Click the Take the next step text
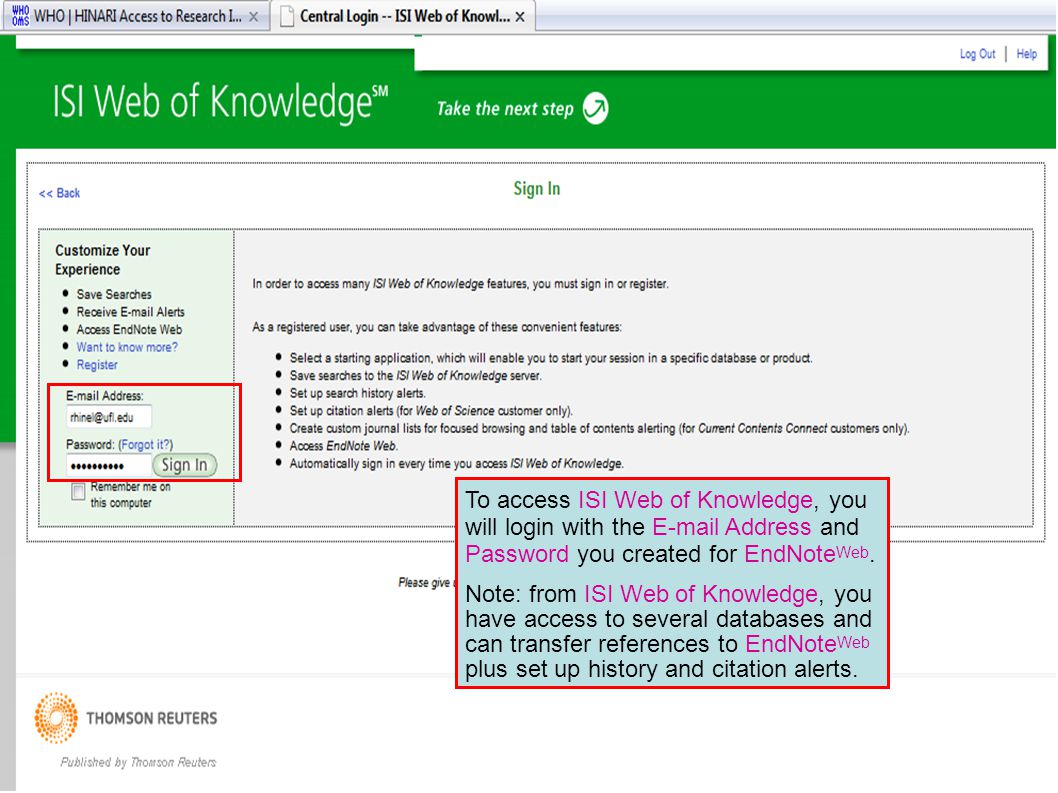1058x793 pixels. click(505, 109)
